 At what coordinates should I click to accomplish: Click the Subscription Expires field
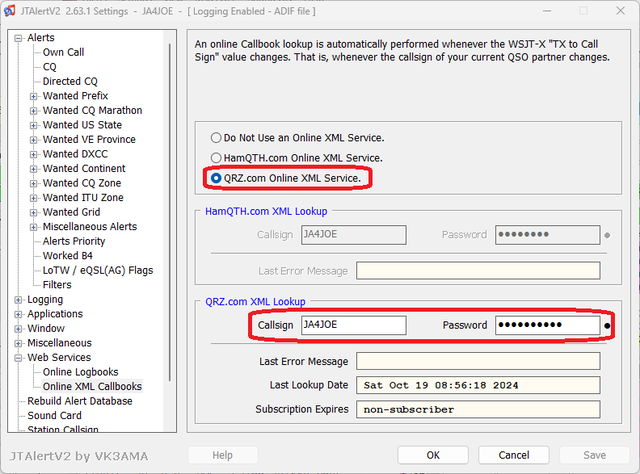[x=478, y=409]
